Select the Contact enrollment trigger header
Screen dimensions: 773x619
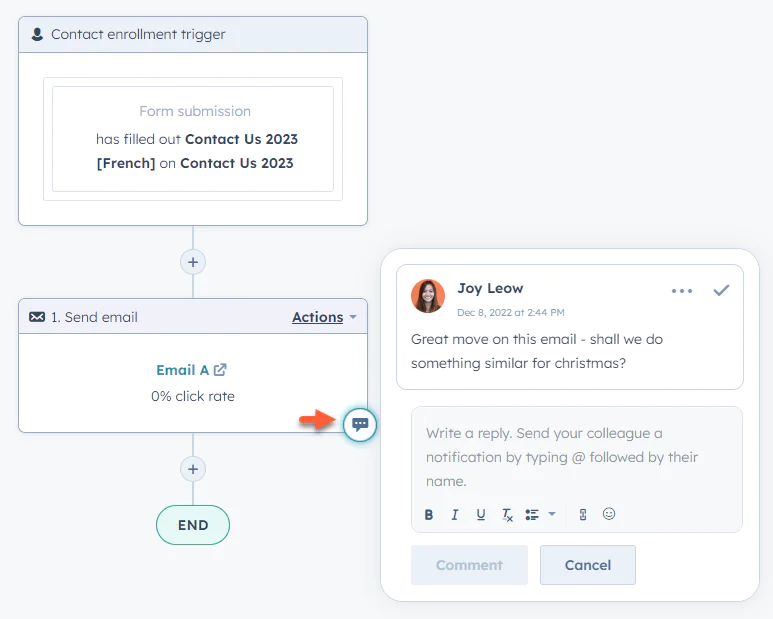pos(193,34)
